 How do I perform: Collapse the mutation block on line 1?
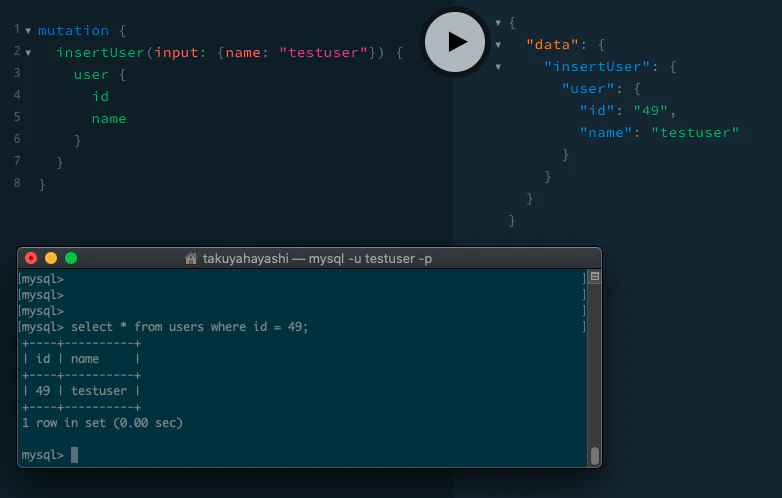pyautogui.click(x=28, y=31)
